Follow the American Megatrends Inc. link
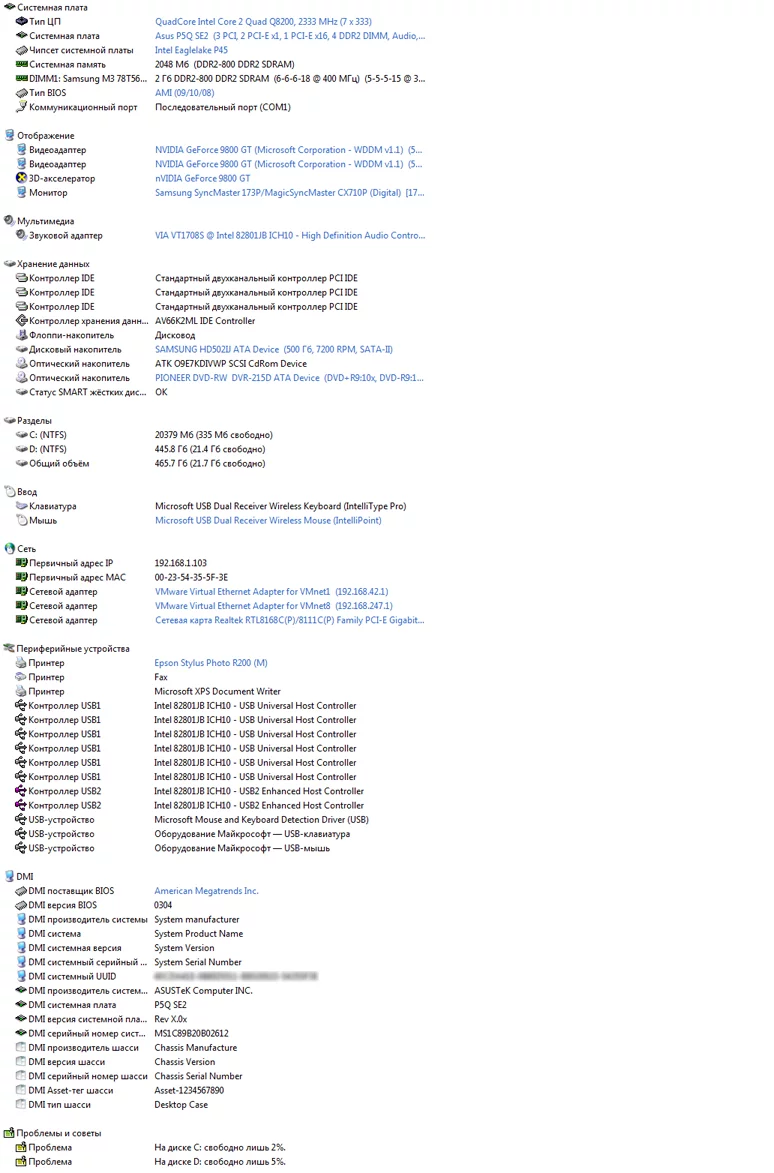The width and height of the screenshot is (774, 1173). click(x=206, y=890)
